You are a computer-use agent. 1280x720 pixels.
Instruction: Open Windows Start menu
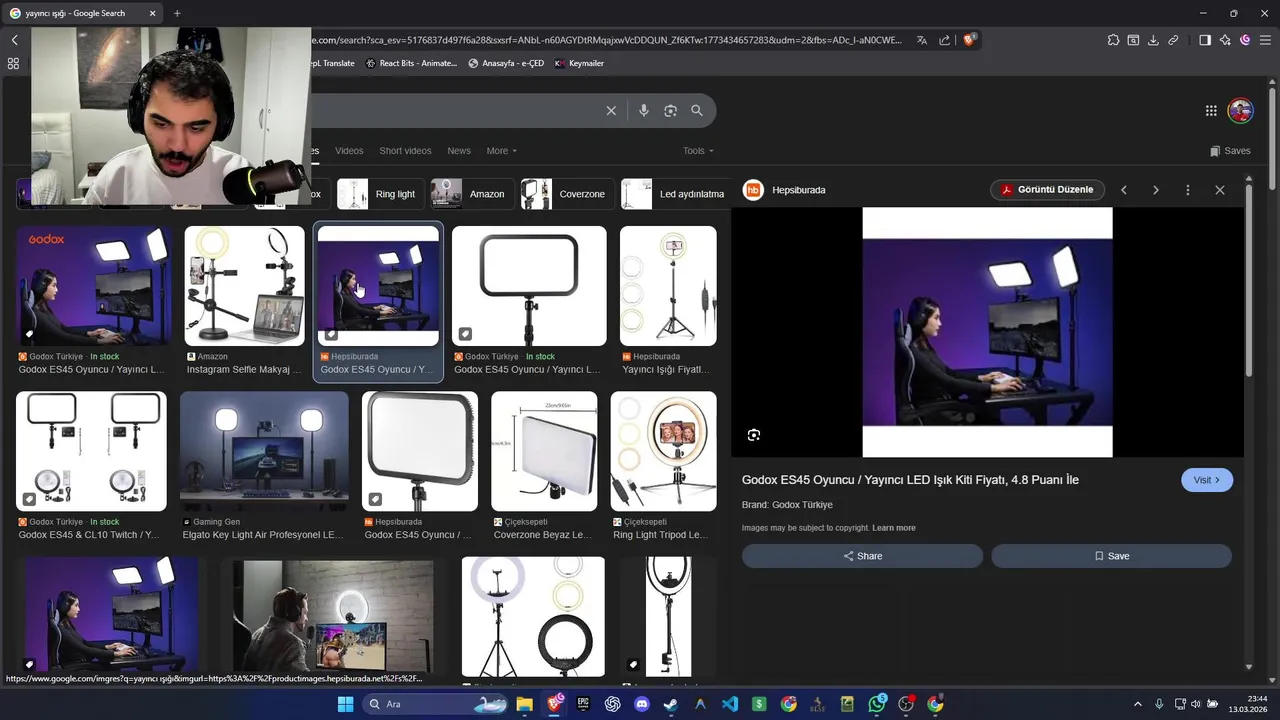coord(345,704)
